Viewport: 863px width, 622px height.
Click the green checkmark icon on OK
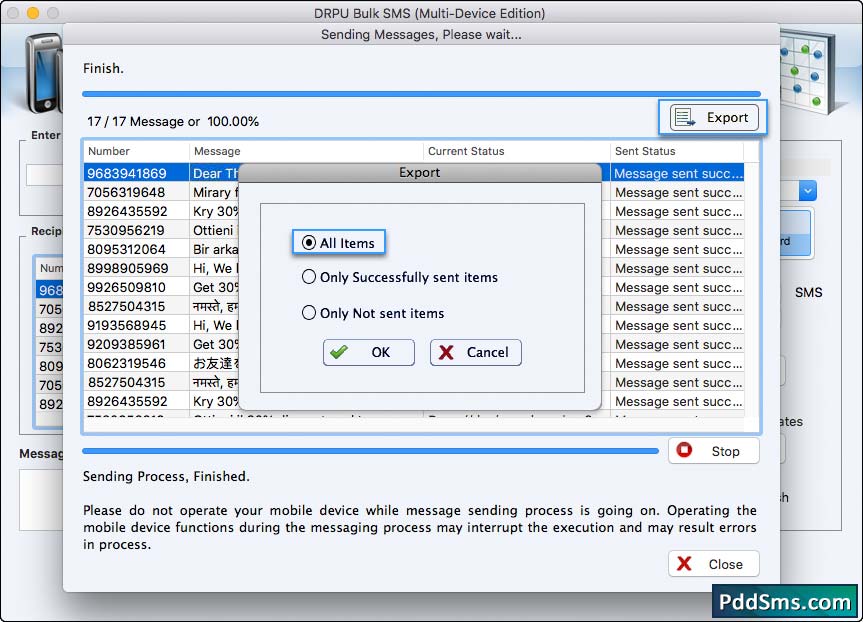tap(339, 352)
